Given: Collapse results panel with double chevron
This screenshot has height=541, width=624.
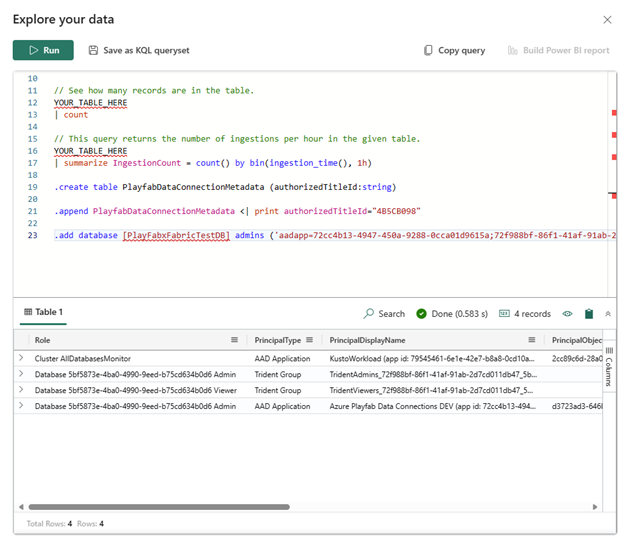Looking at the screenshot, I should (x=608, y=314).
